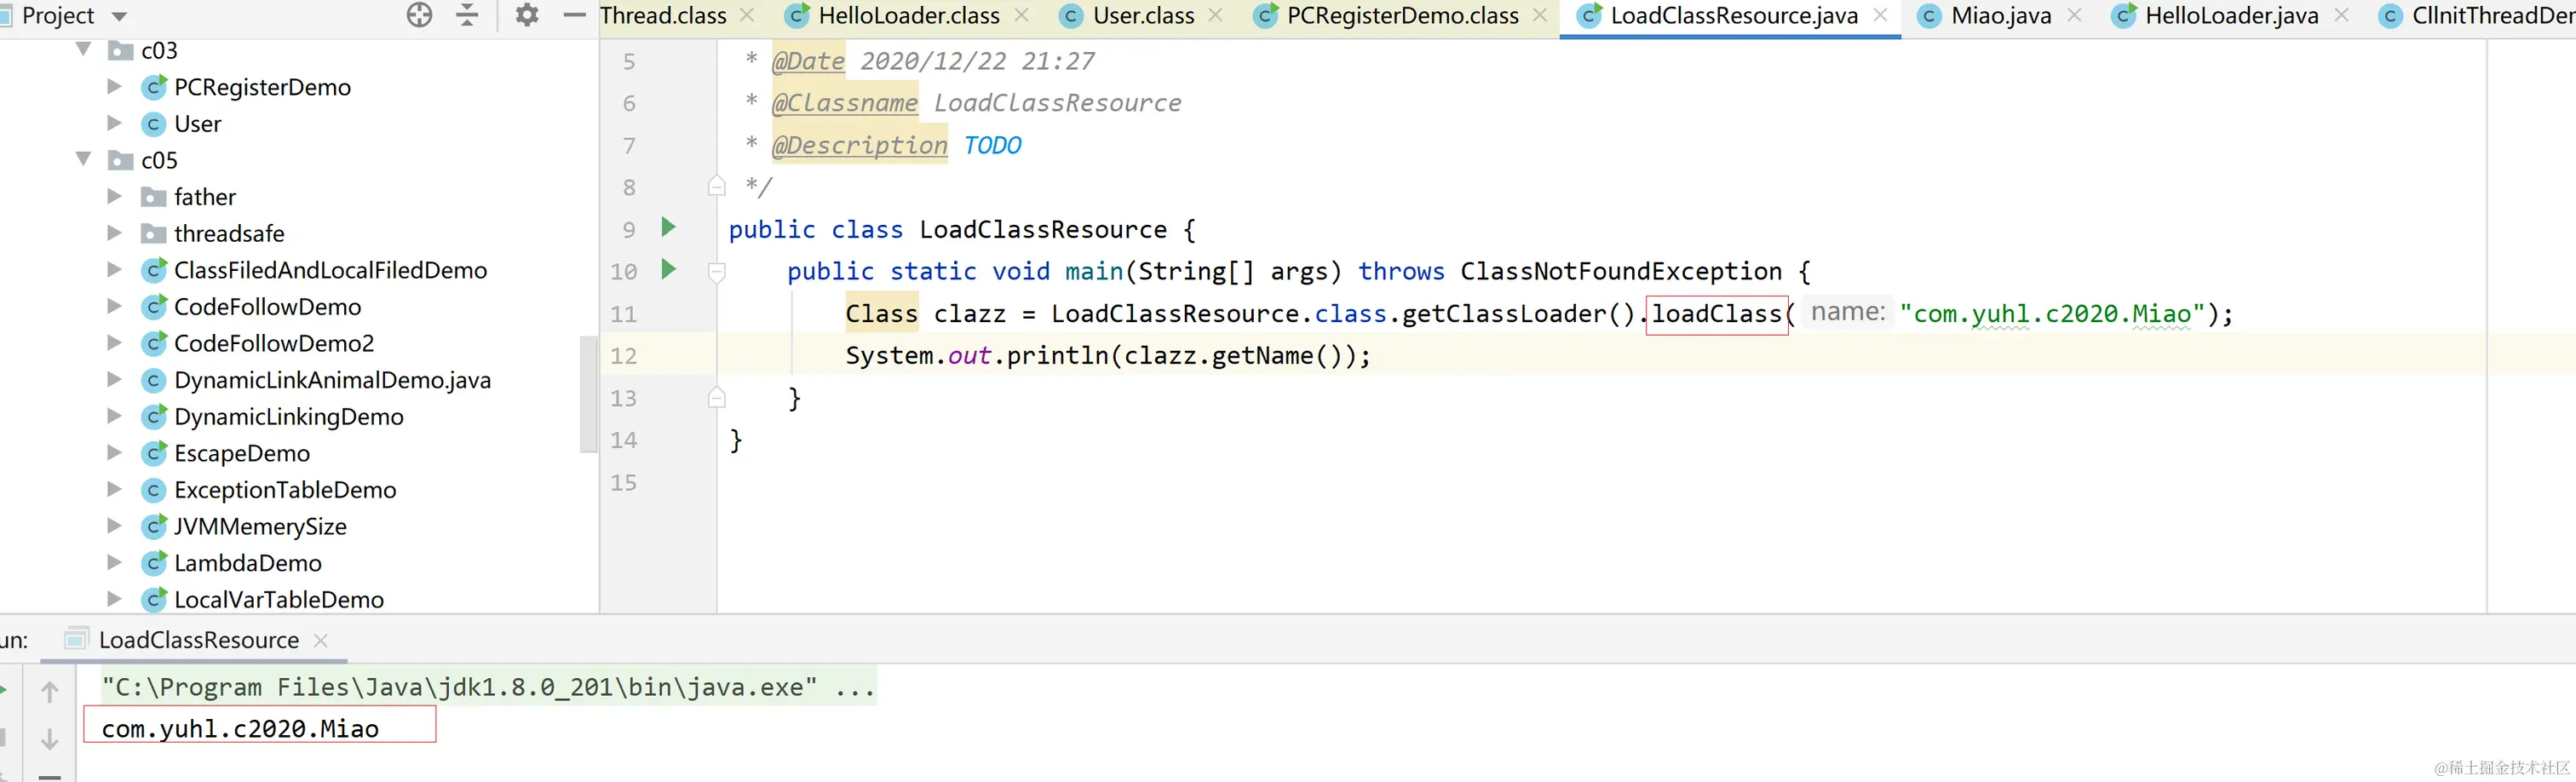Select PCRegisterDemo in project tree
The height and width of the screenshot is (782, 2576).
262,87
